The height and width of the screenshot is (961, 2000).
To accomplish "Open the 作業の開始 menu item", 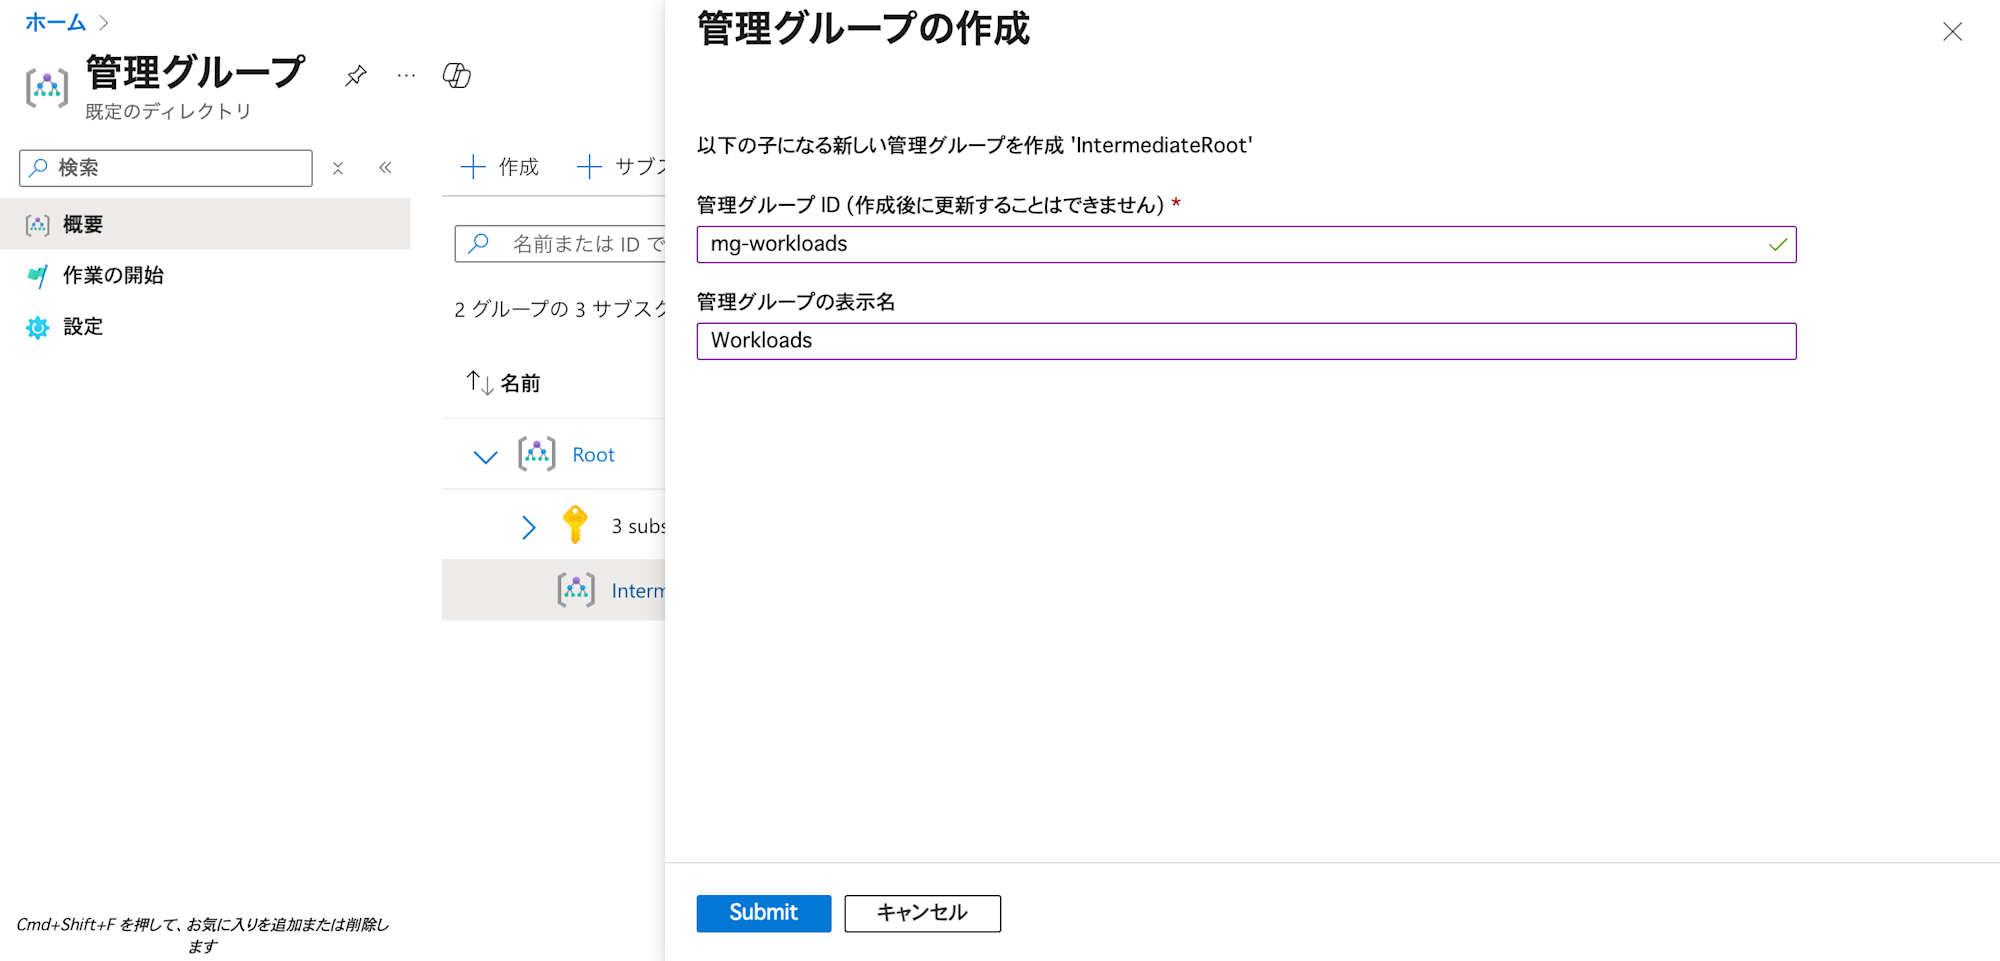I will 205,275.
